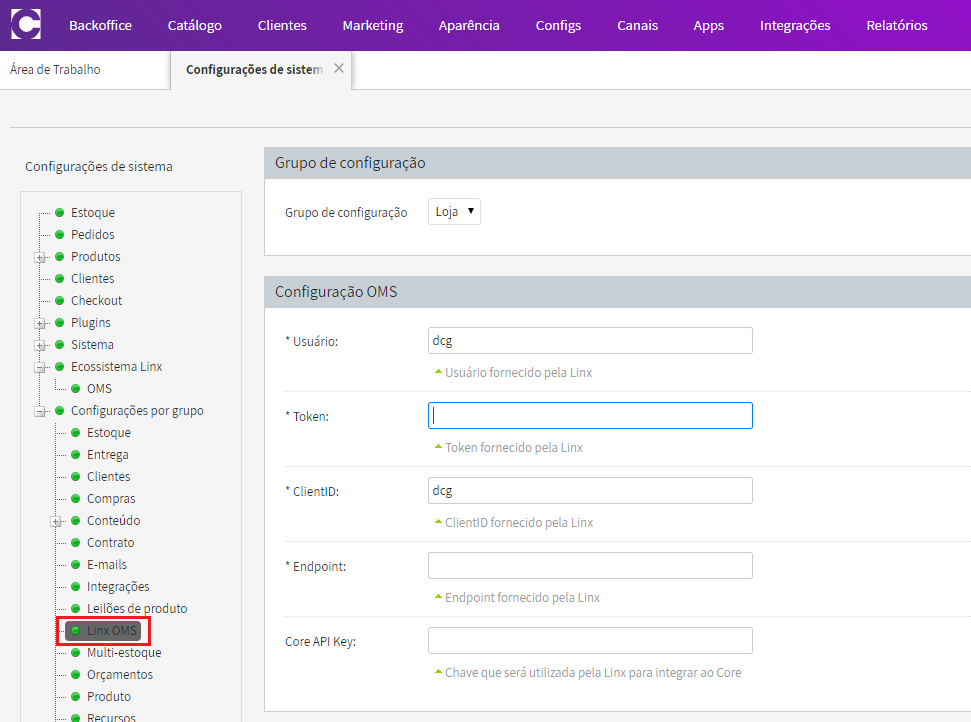
Task: Collapse the Ecossistema Linx tree node
Action: pyautogui.click(x=40, y=367)
